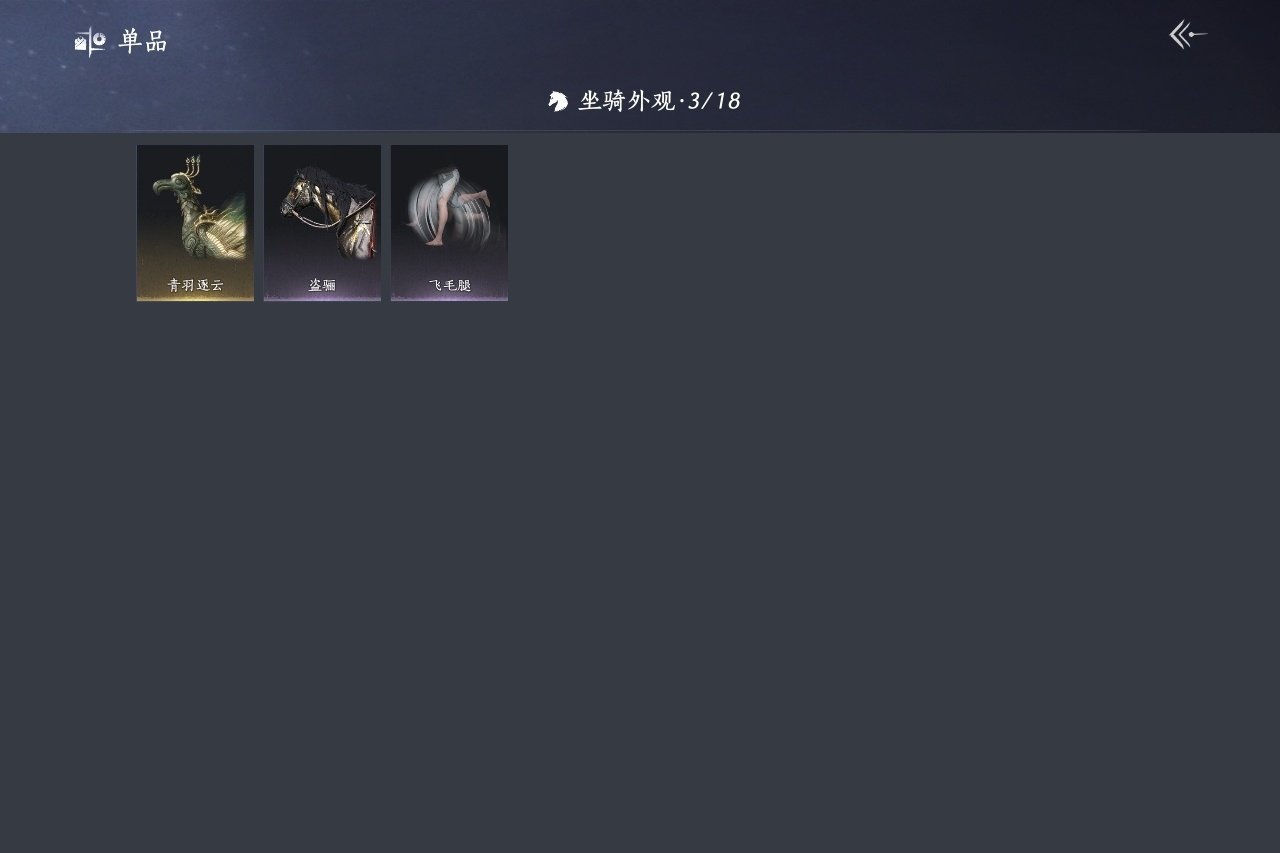Click the bare foot on 飞毛腿 card

(x=432, y=241)
